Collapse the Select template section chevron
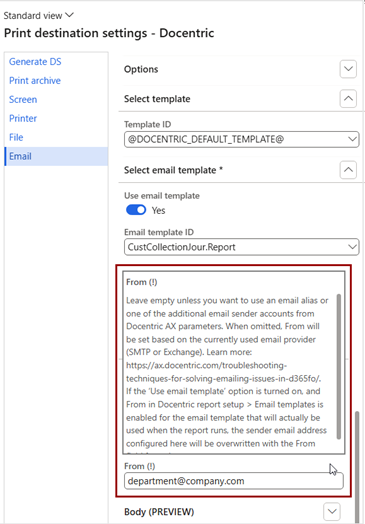 click(x=348, y=99)
